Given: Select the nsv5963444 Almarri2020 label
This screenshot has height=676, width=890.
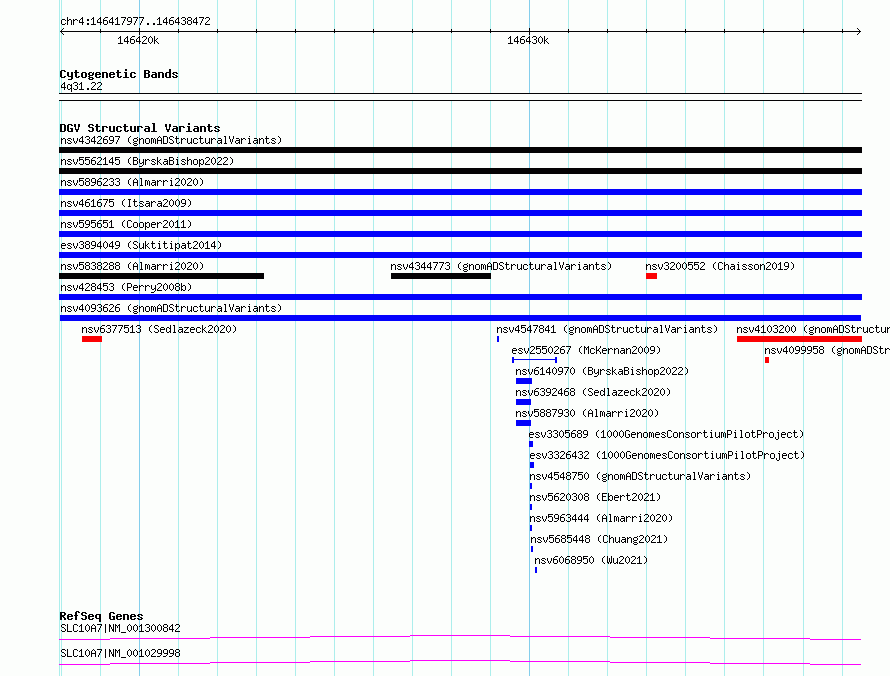Looking at the screenshot, I should pyautogui.click(x=601, y=518).
